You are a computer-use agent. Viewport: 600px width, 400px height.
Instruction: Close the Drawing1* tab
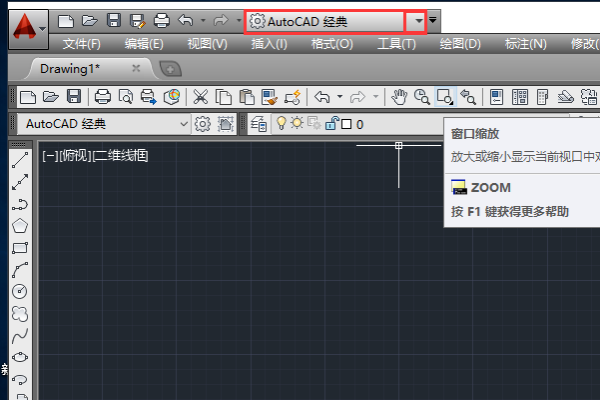coord(136,69)
